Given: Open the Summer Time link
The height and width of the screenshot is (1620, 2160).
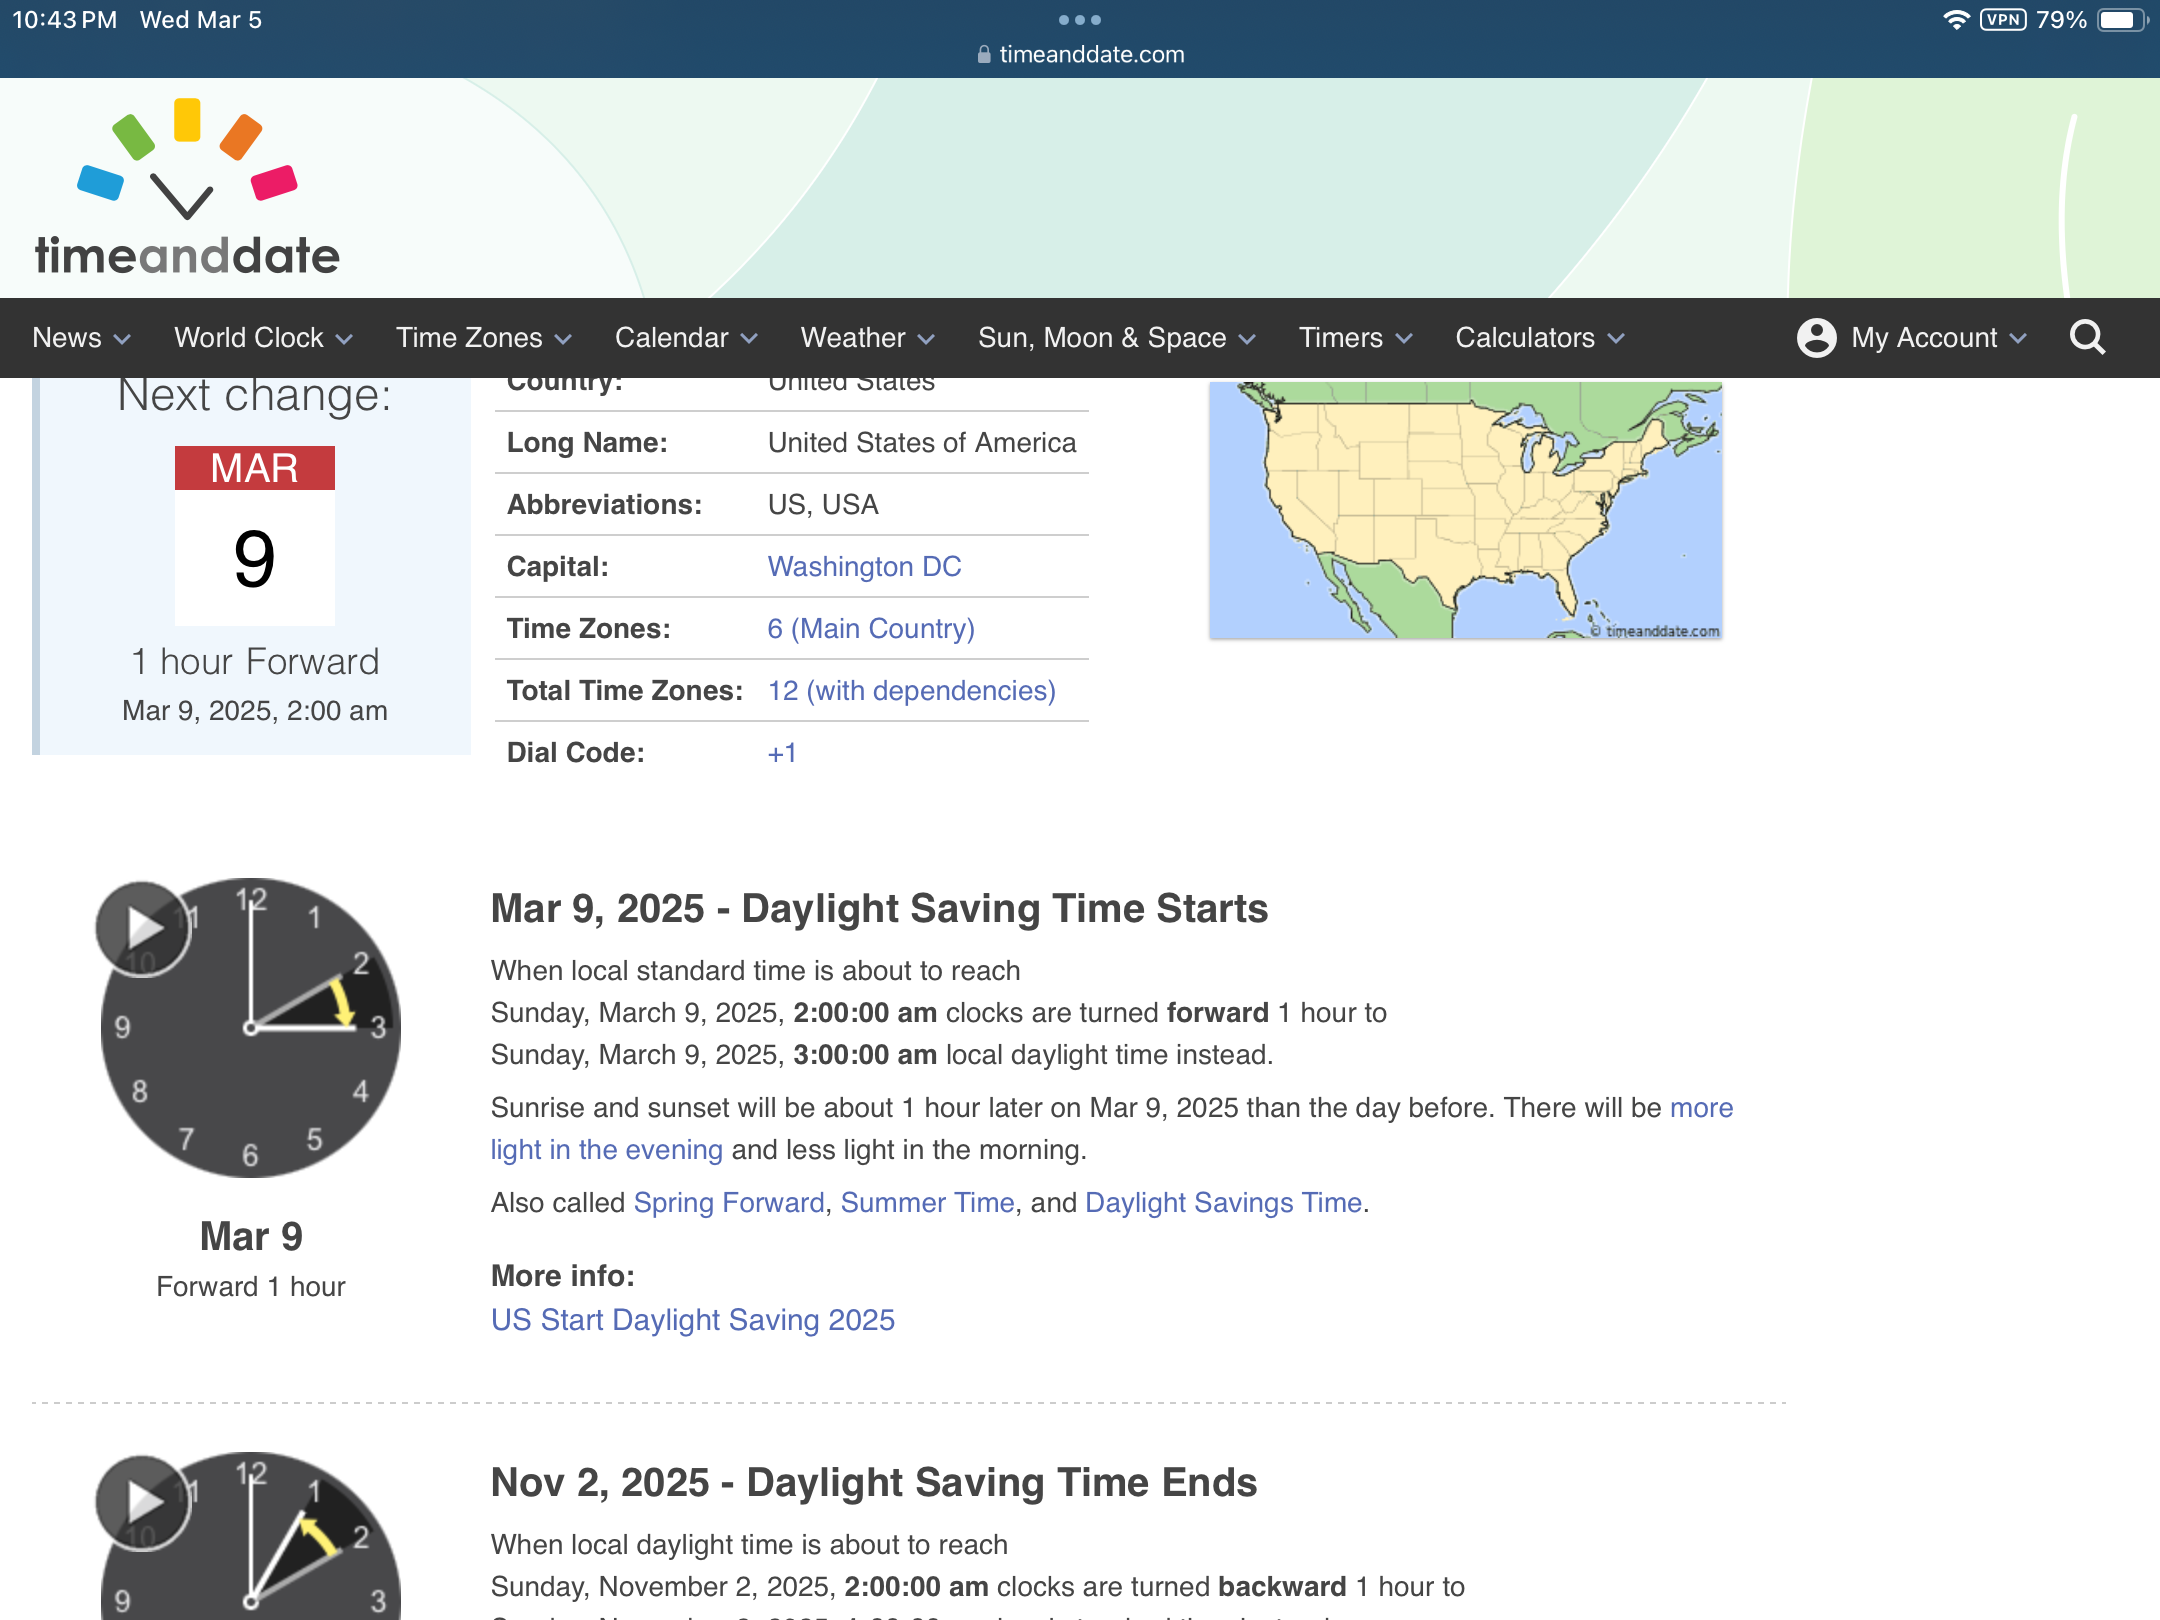Looking at the screenshot, I should pos(927,1202).
